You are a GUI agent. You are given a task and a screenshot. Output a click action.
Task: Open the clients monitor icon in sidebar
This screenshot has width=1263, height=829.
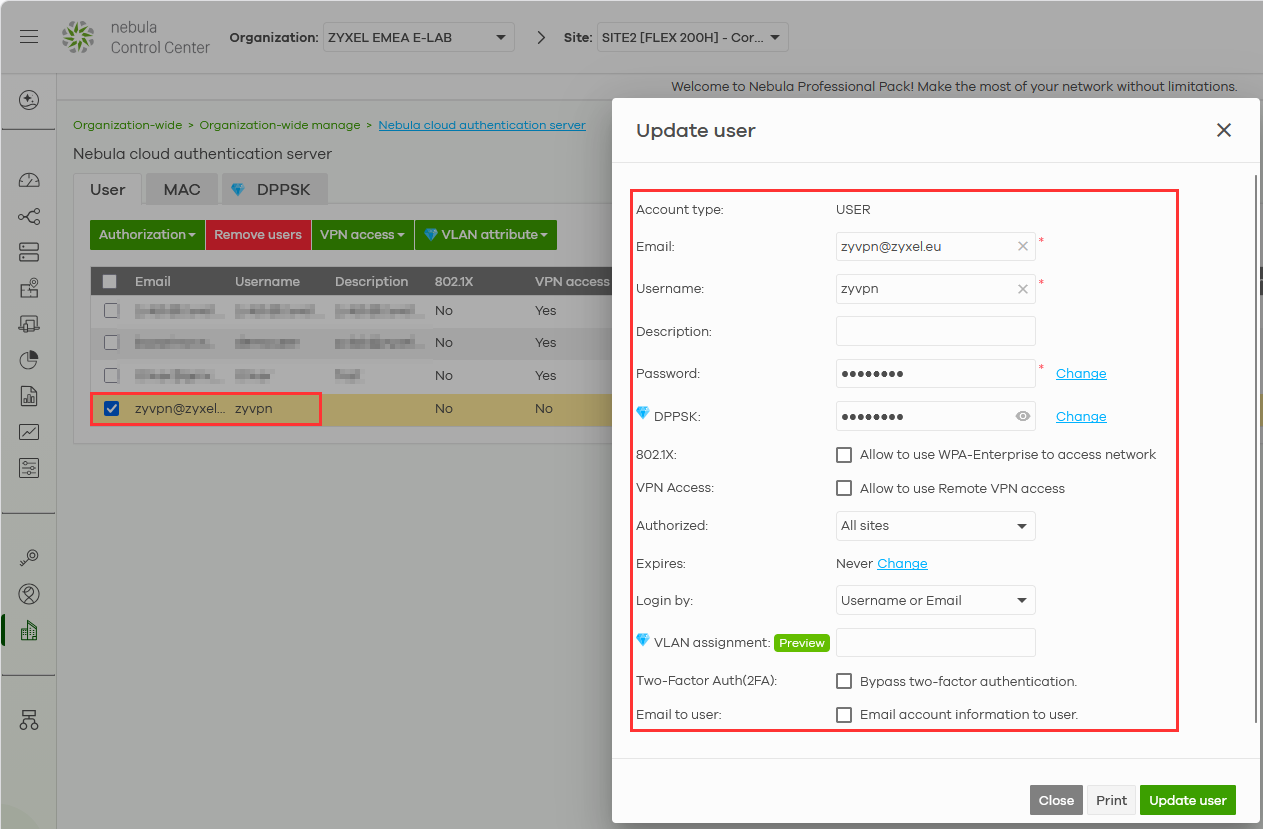(x=29, y=324)
